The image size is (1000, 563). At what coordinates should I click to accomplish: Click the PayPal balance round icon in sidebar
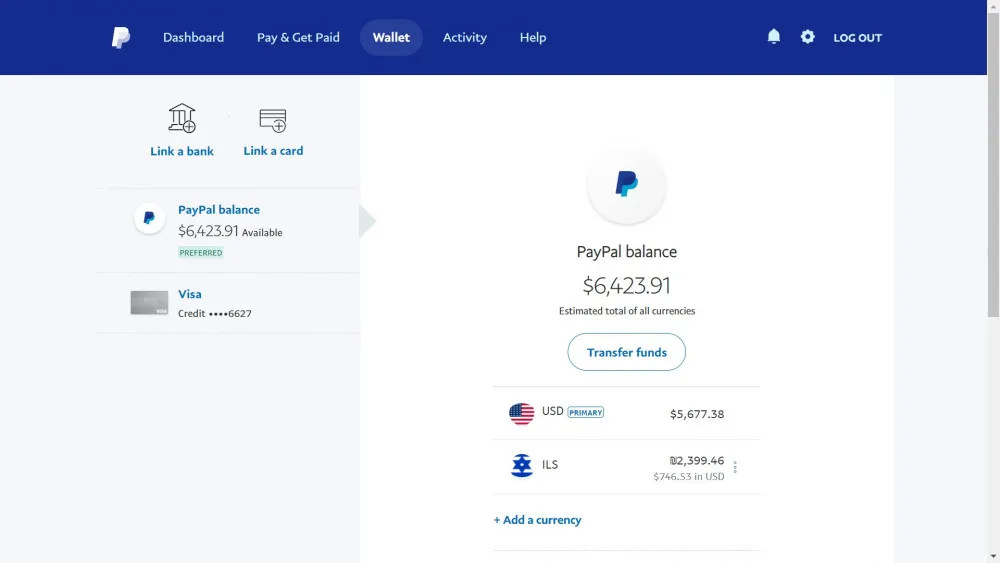tap(149, 218)
